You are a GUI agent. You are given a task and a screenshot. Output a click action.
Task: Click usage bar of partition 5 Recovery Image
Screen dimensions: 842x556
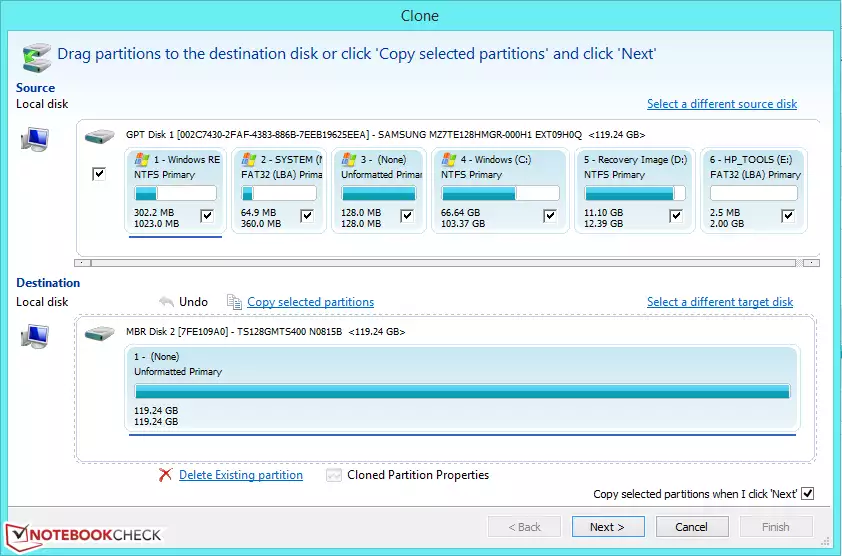click(x=635, y=193)
